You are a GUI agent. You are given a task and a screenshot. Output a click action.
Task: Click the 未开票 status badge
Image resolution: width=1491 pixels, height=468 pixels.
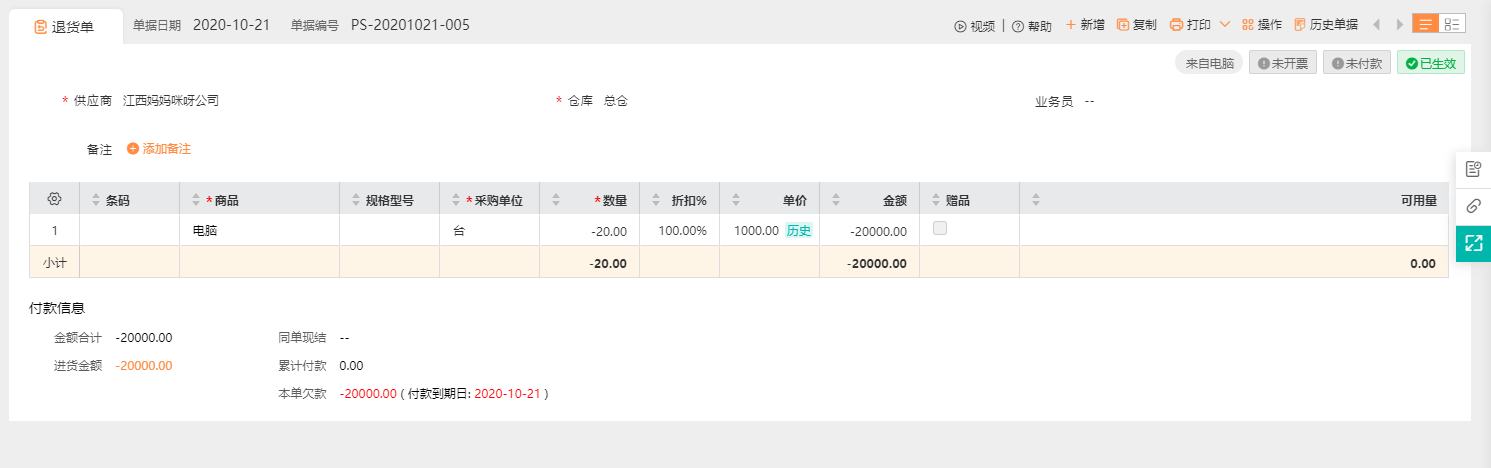point(1283,63)
